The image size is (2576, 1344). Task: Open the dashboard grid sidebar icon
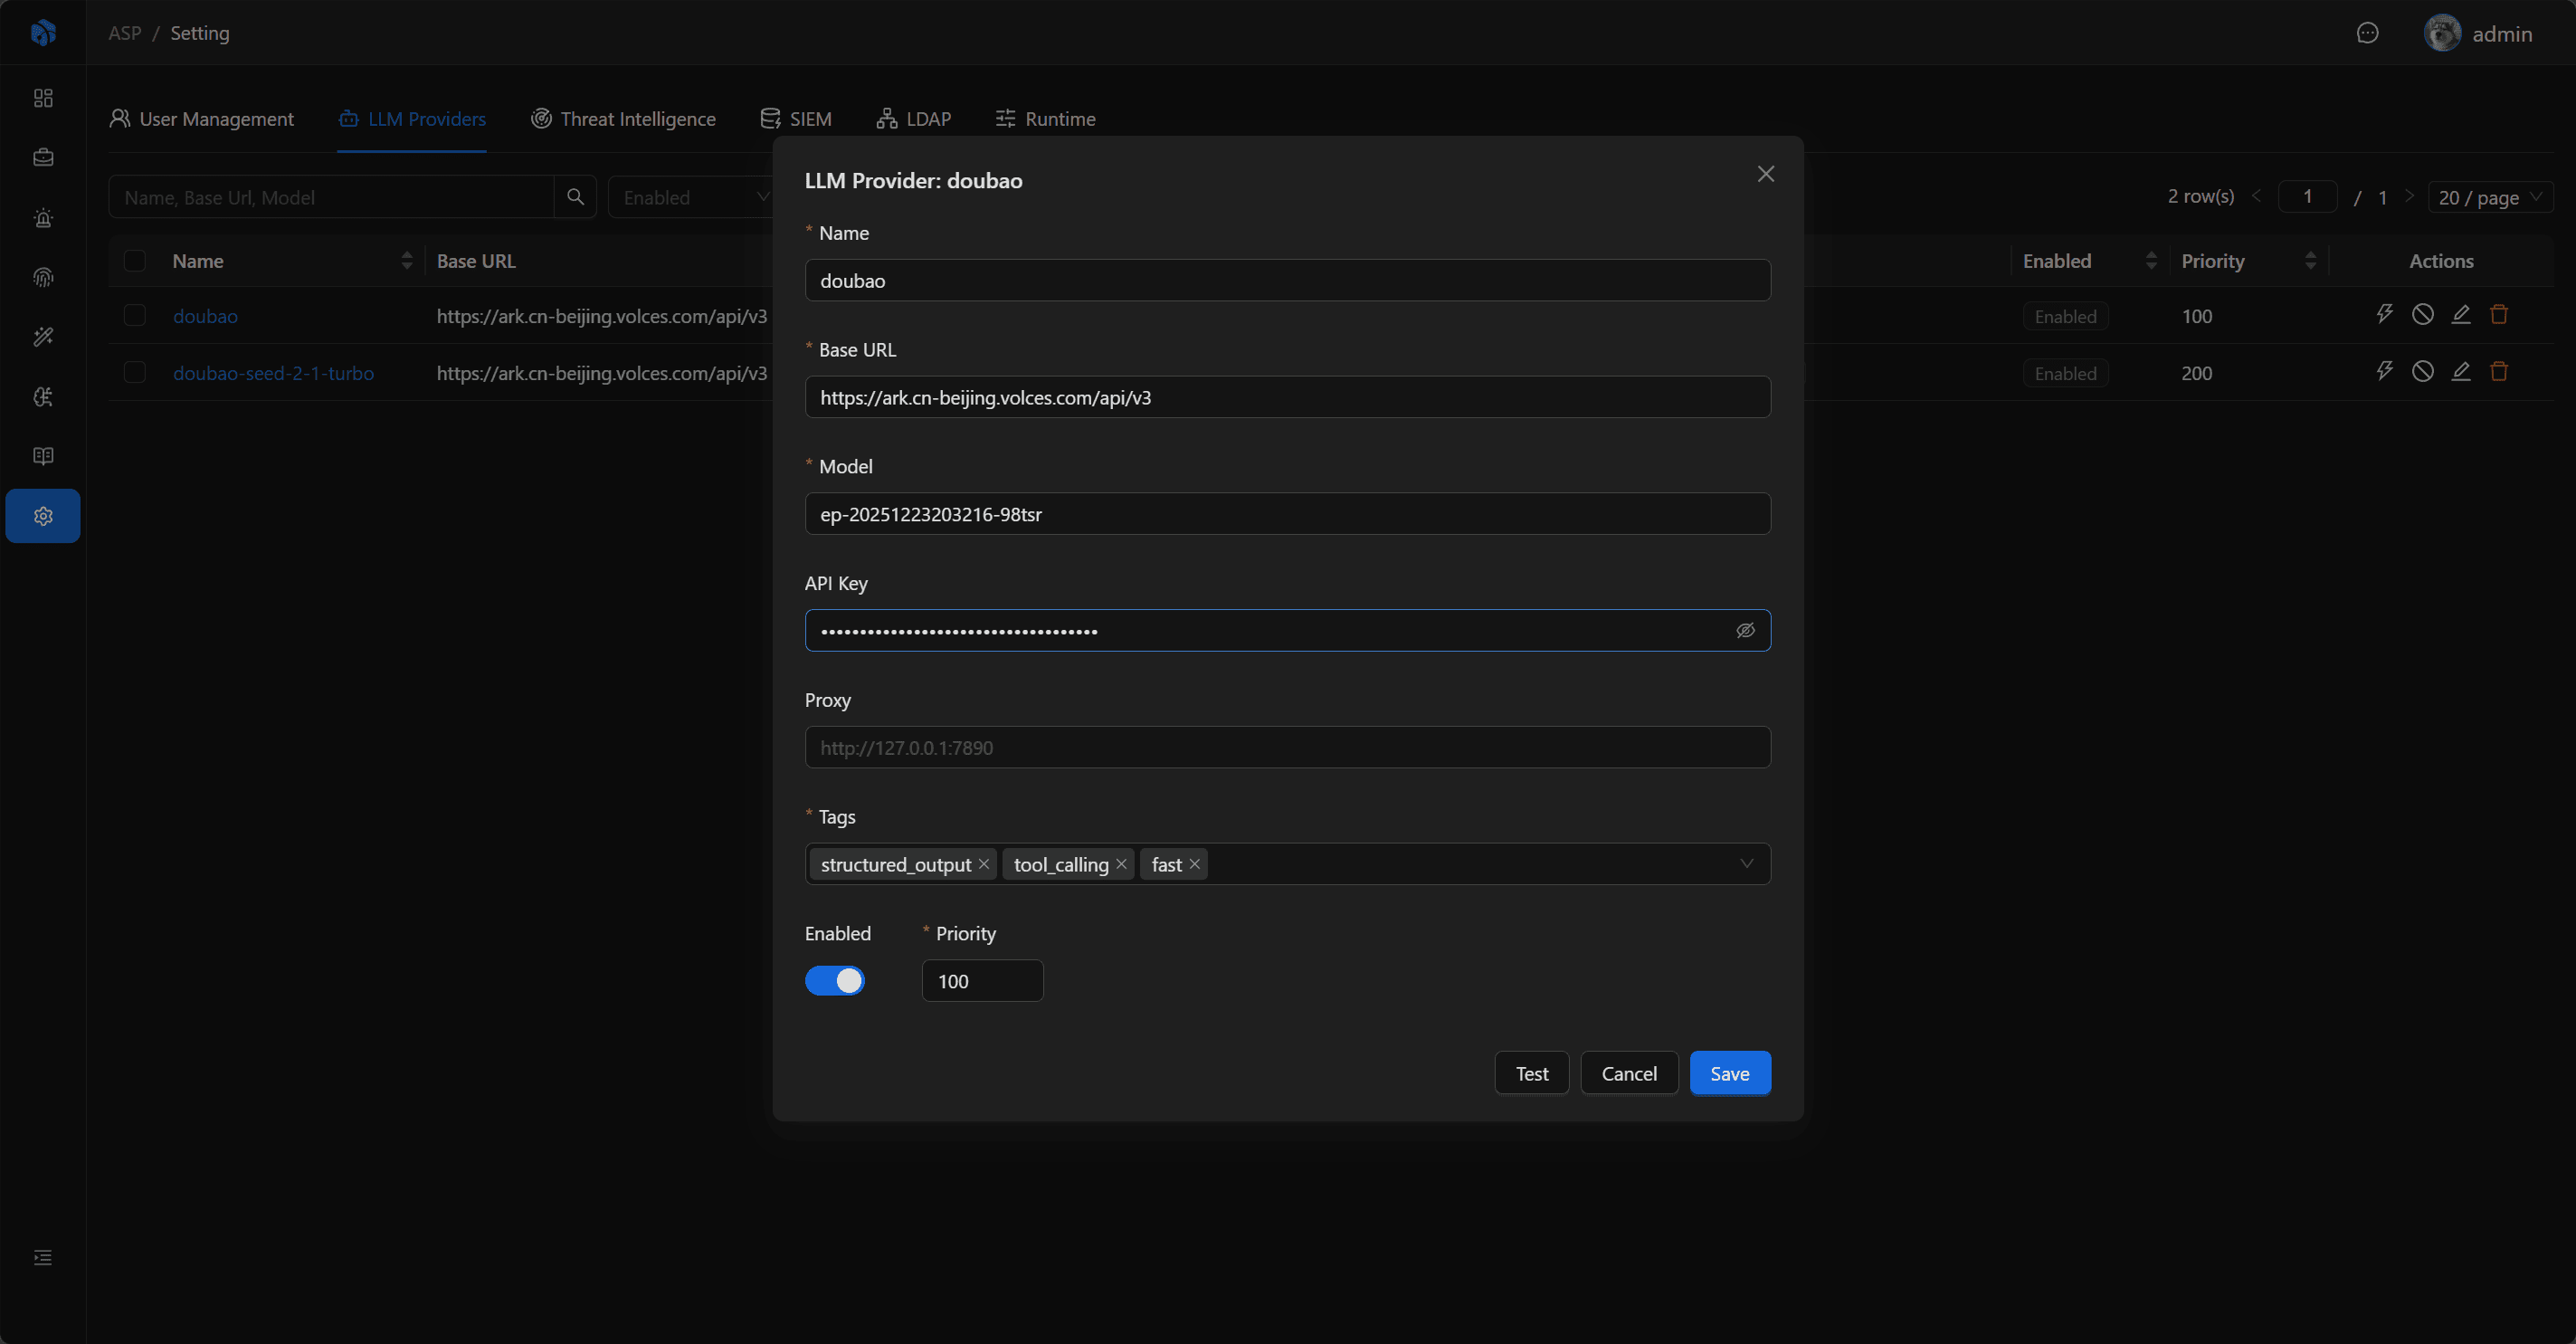click(x=43, y=98)
